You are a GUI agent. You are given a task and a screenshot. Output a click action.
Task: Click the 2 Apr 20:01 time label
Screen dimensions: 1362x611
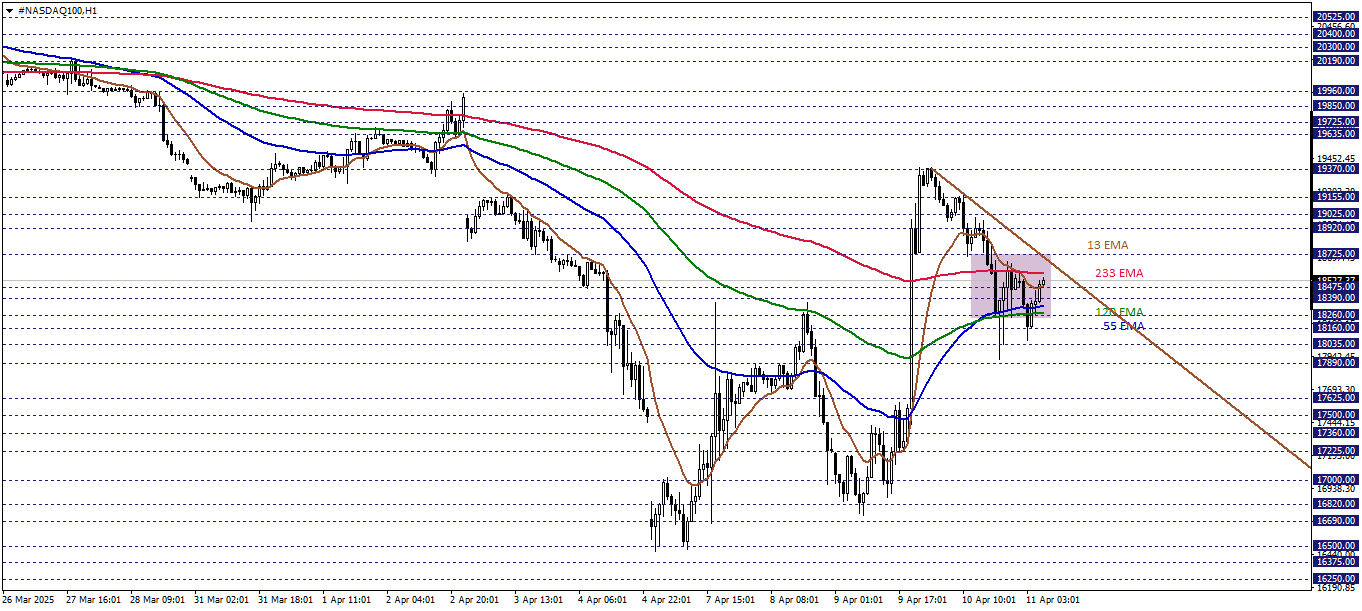click(475, 600)
